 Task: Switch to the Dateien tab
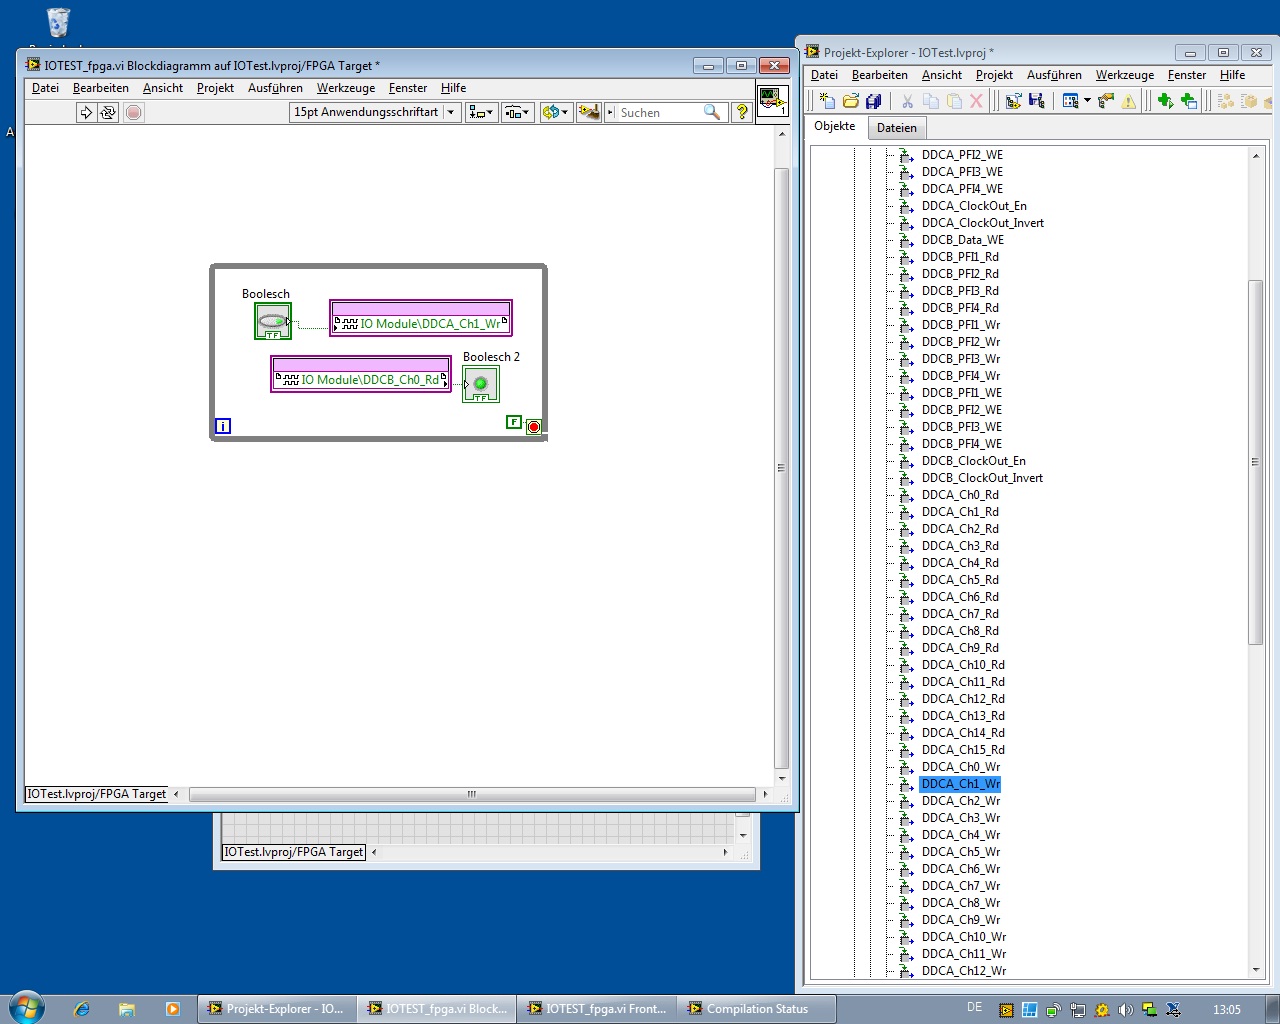(896, 128)
